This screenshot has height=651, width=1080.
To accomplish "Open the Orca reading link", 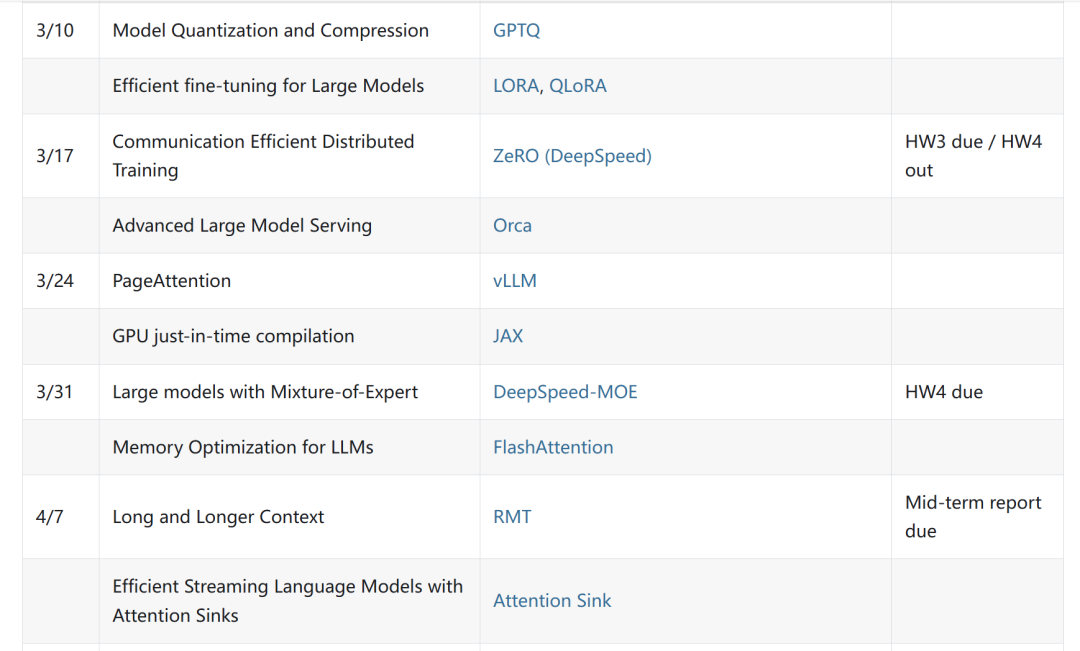I will pos(512,226).
